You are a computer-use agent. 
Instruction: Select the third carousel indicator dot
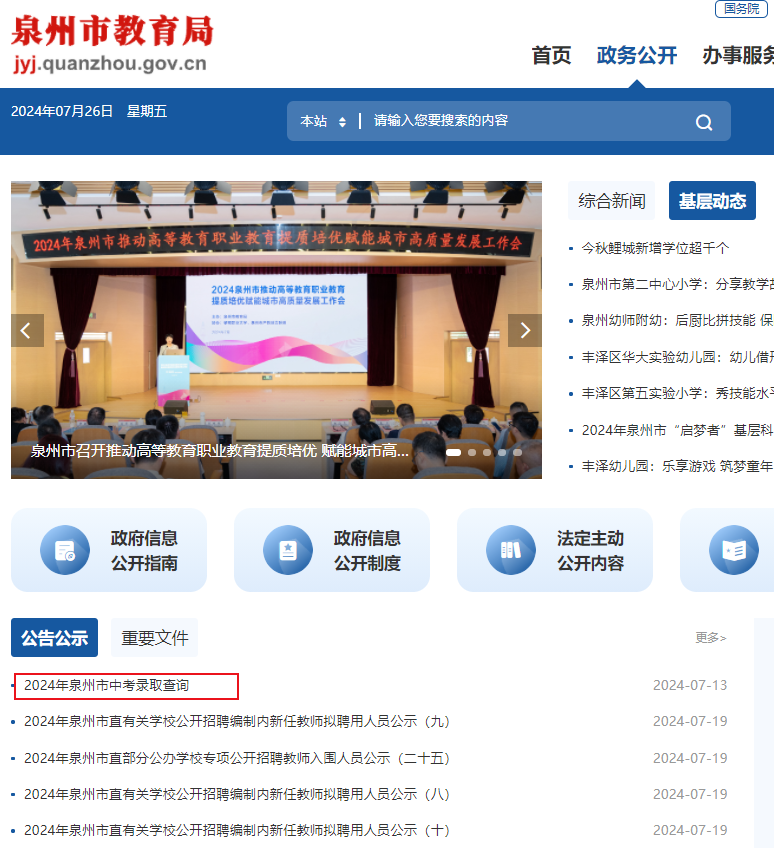point(487,453)
